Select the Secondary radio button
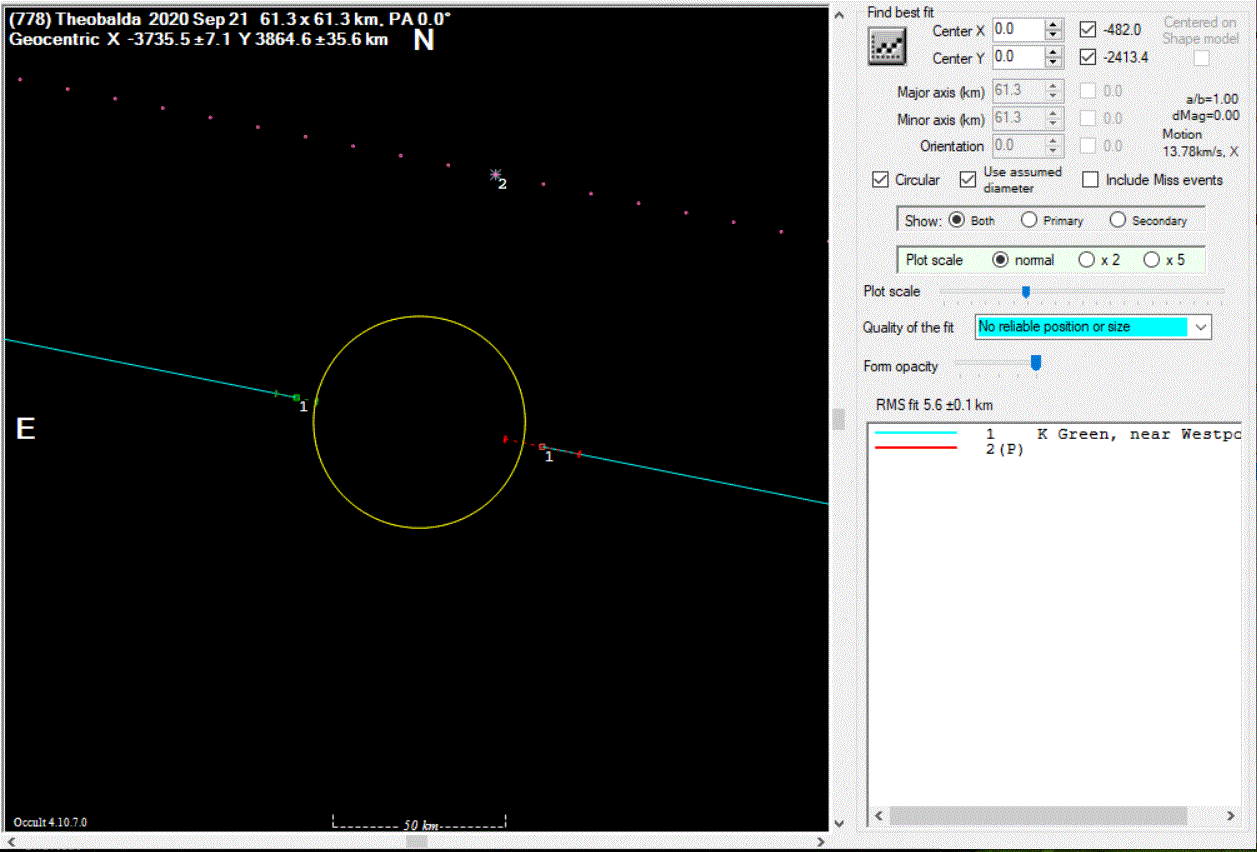 tap(1118, 220)
